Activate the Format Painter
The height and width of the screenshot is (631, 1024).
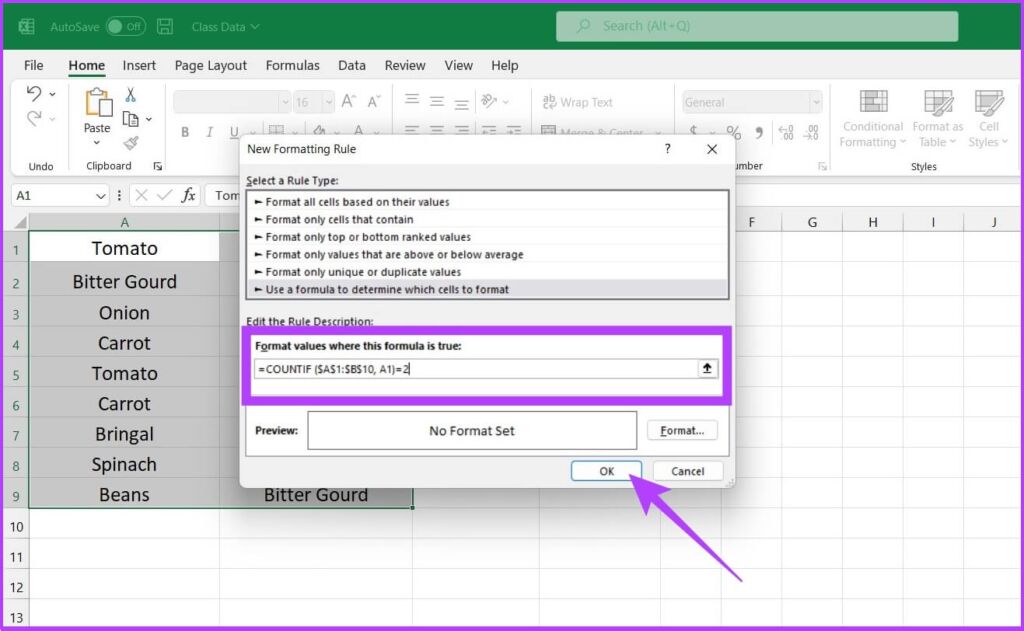click(x=131, y=145)
